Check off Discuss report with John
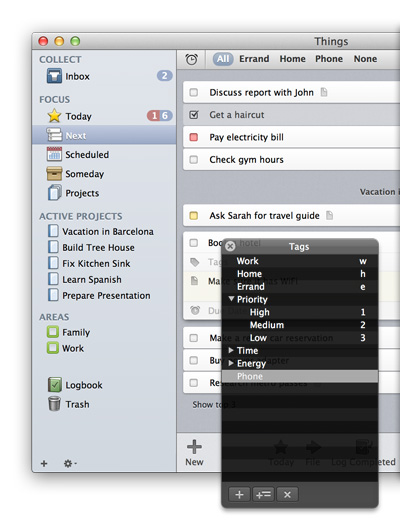400x530 pixels. point(194,92)
